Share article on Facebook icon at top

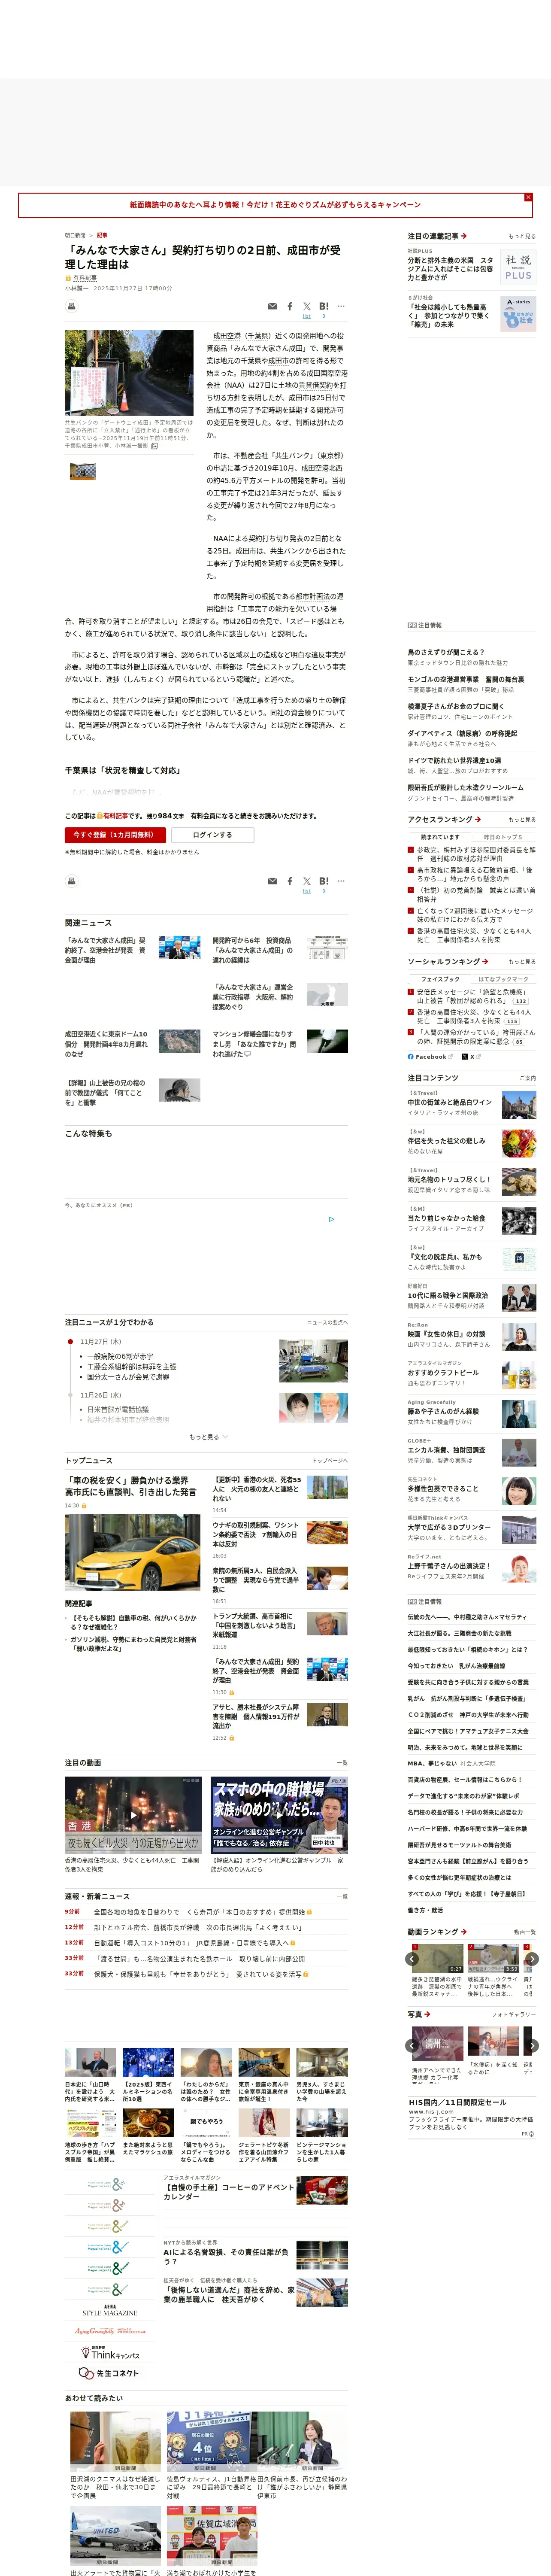pos(290,306)
